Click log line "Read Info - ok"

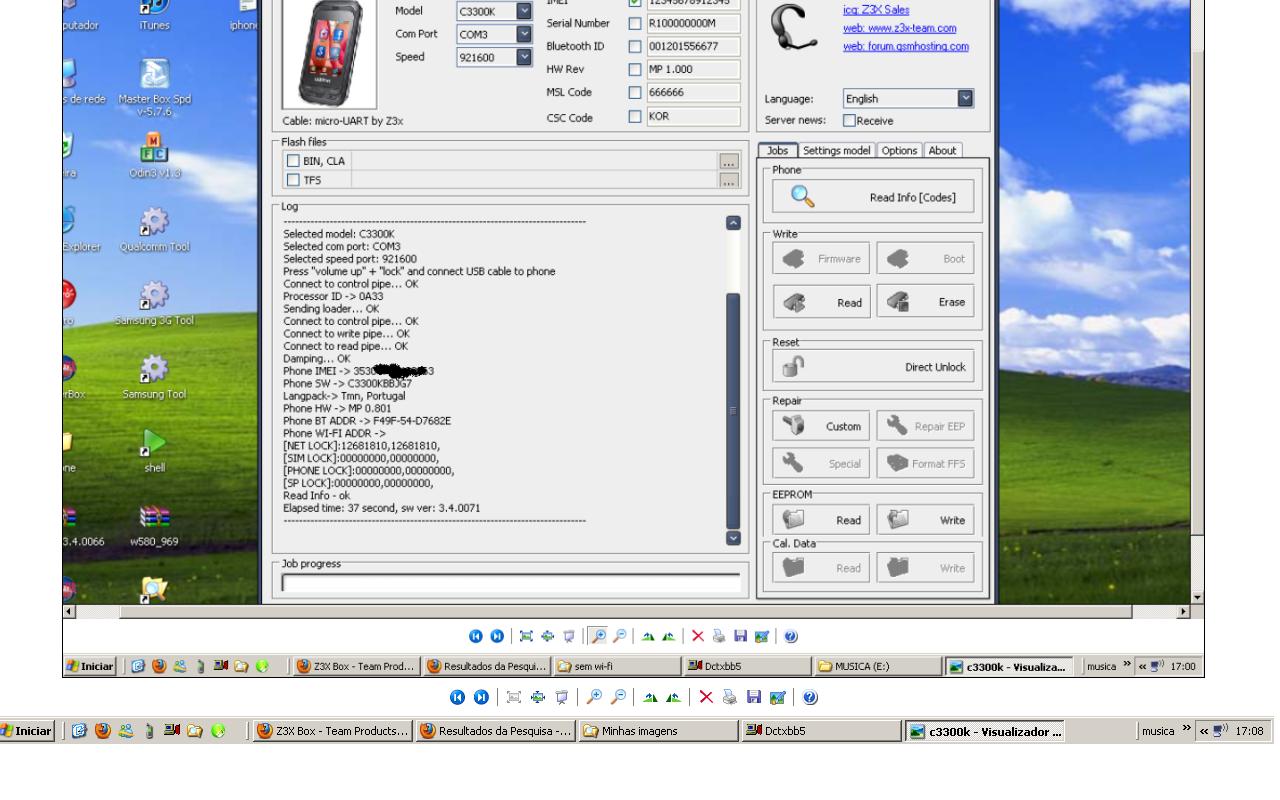[x=317, y=495]
